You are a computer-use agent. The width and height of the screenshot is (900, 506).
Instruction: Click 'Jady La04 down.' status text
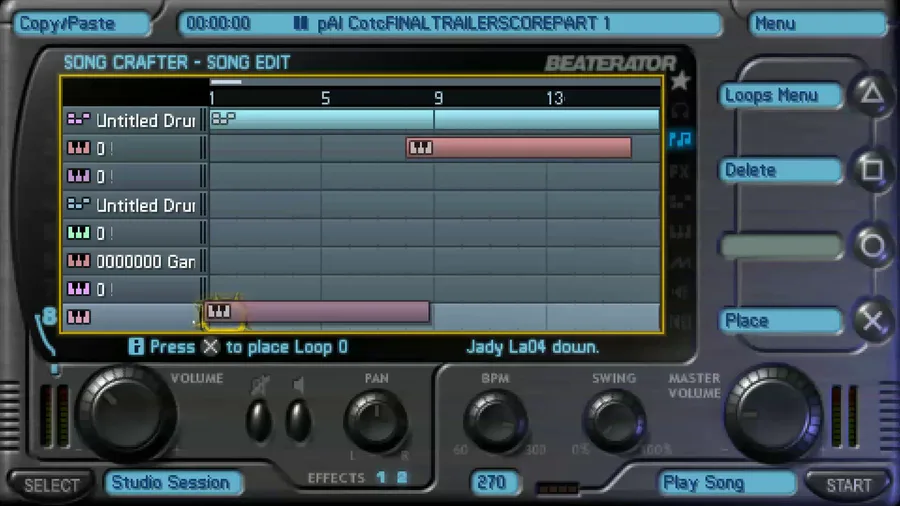click(533, 347)
